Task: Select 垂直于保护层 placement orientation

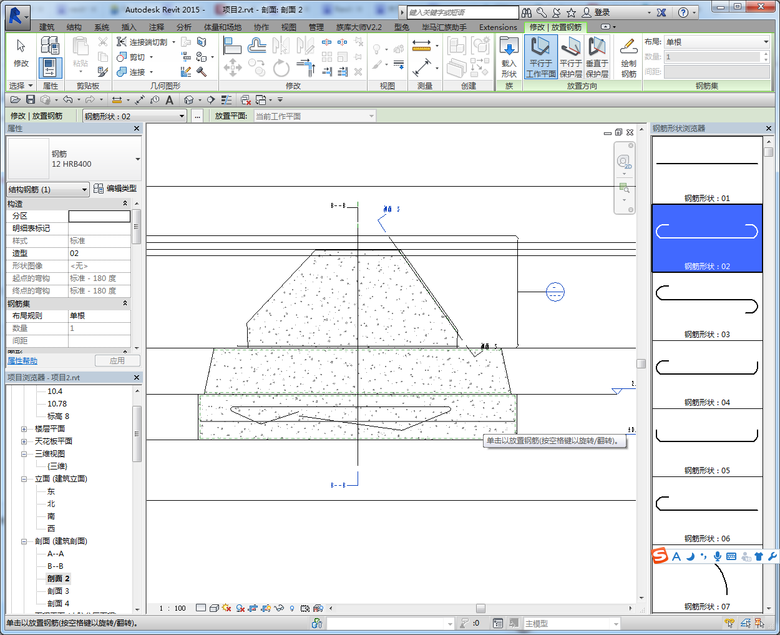Action: point(598,56)
